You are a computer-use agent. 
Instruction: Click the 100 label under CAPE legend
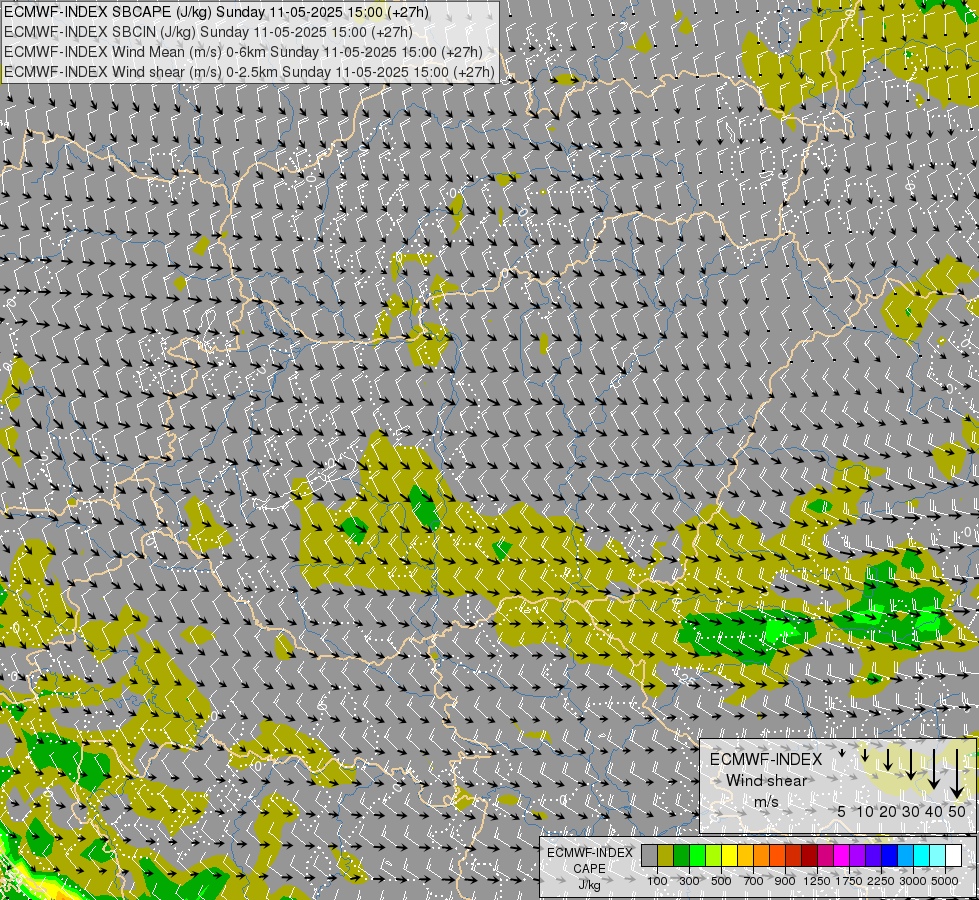tap(657, 881)
